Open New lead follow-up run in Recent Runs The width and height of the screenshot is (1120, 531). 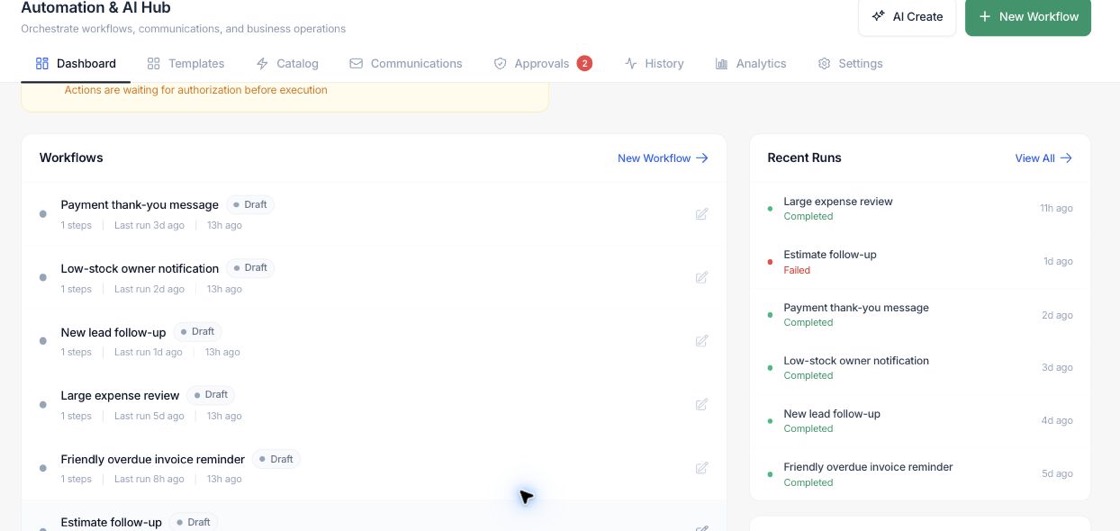point(919,420)
